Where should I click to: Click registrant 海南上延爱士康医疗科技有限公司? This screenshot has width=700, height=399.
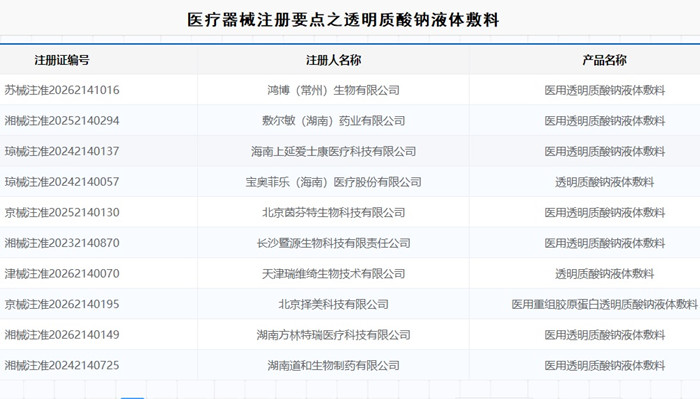333,151
